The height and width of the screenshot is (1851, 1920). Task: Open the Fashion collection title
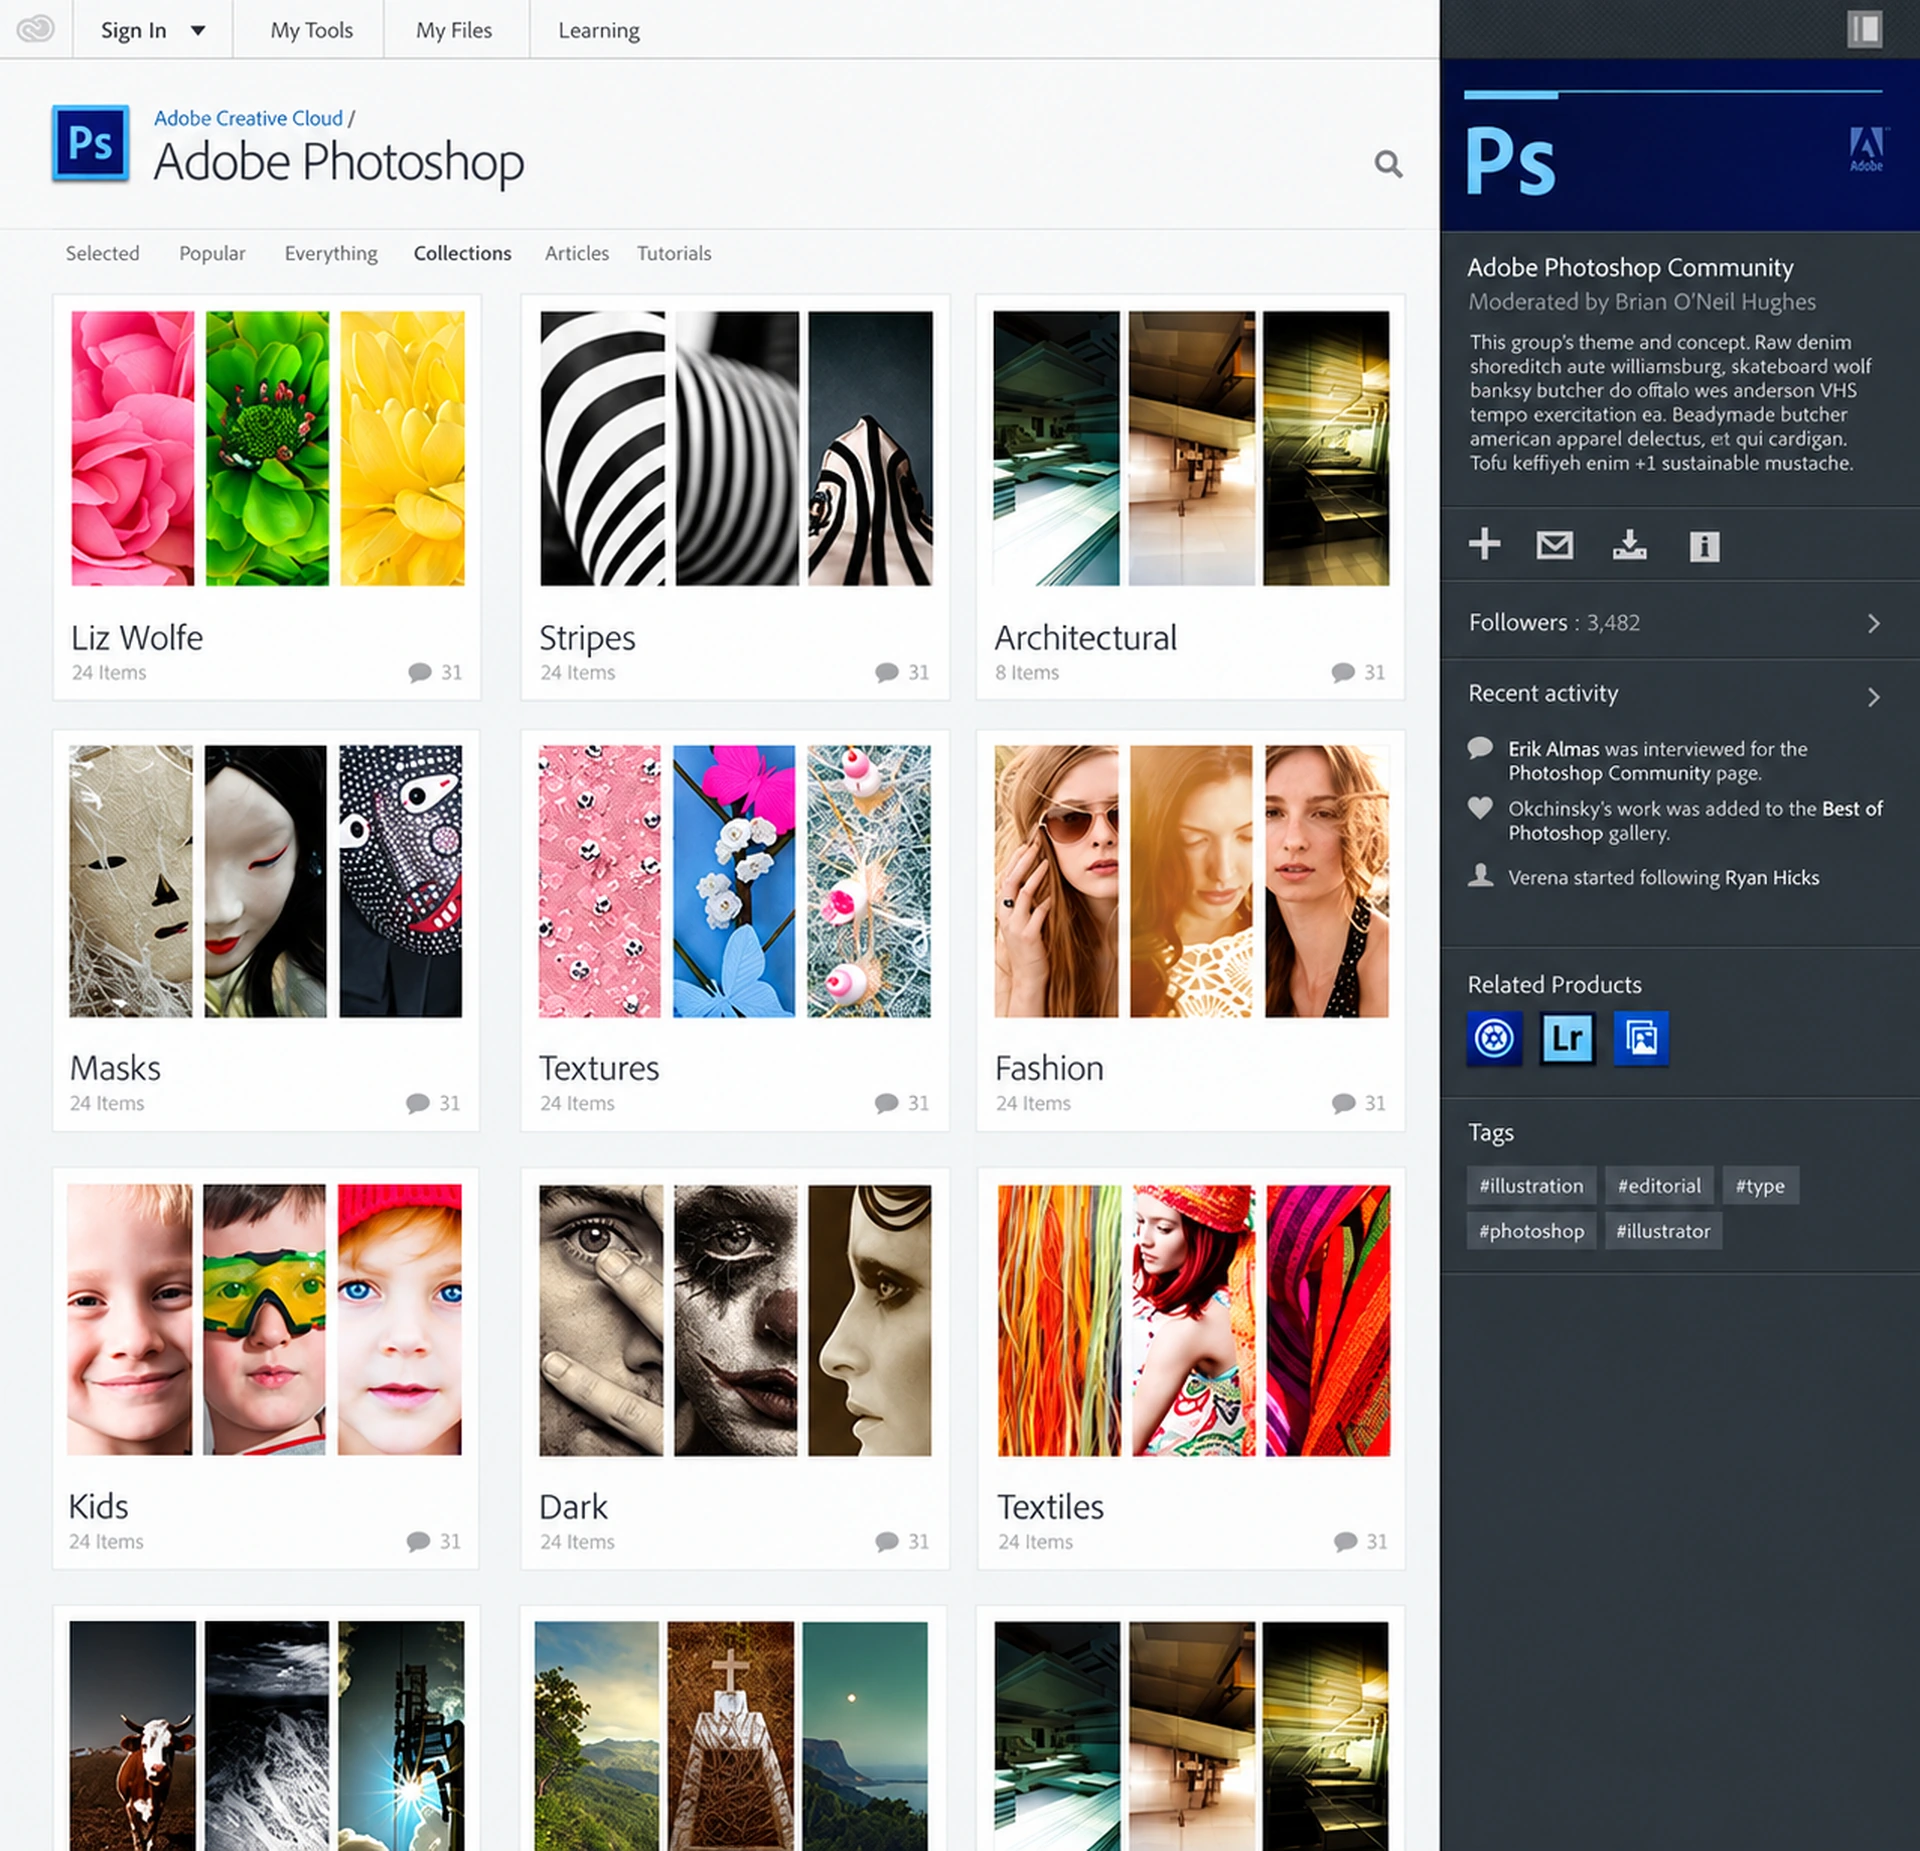coord(1049,1068)
